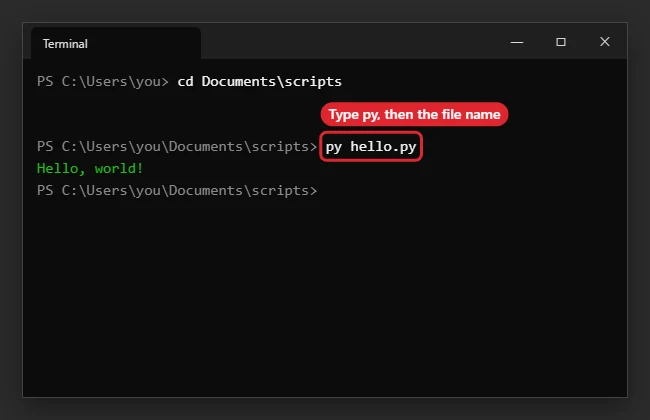
Task: Click the 'py hello.py' command text
Action: pyautogui.click(x=371, y=147)
